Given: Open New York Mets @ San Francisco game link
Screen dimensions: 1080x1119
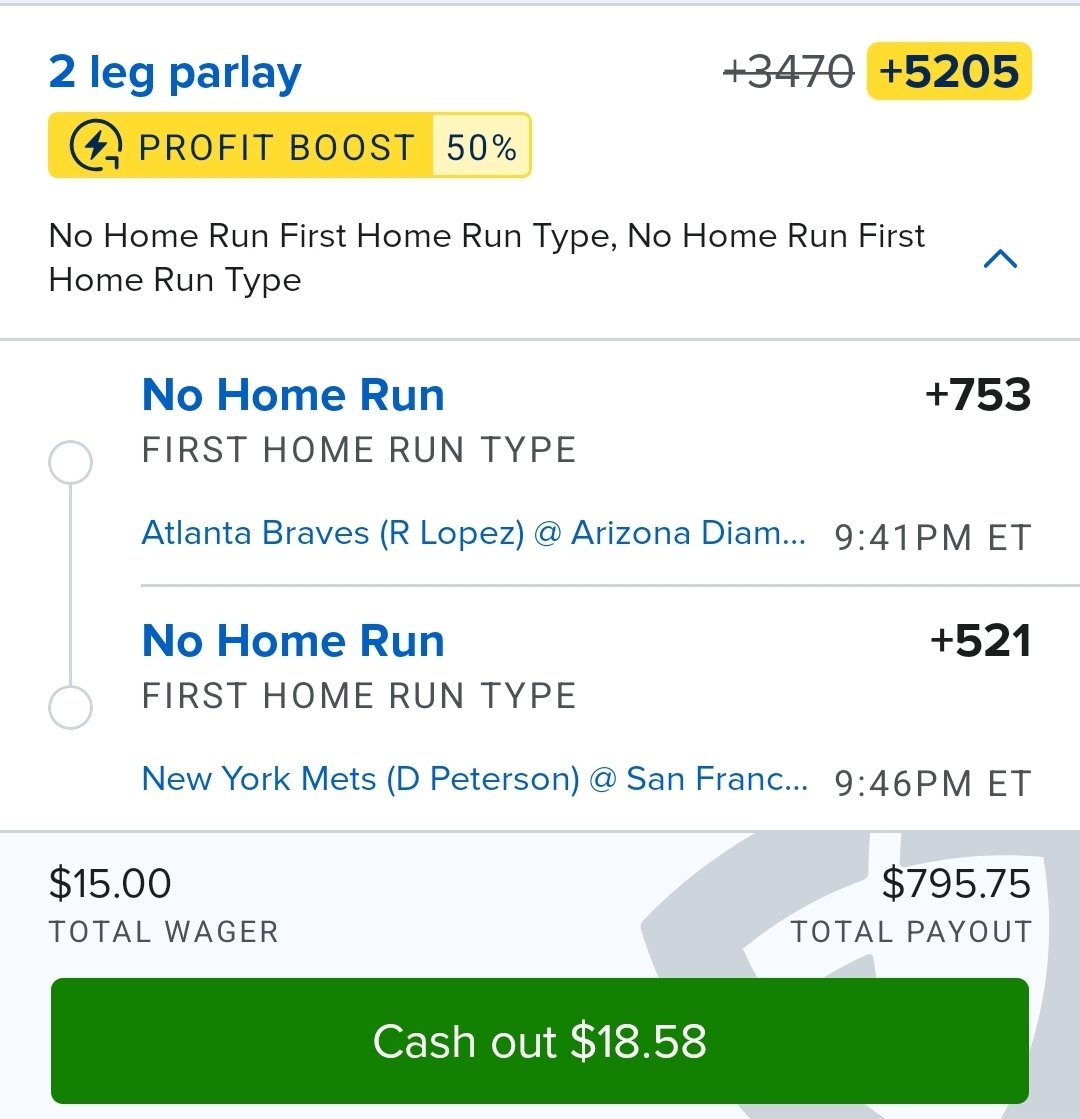Looking at the screenshot, I should (474, 779).
